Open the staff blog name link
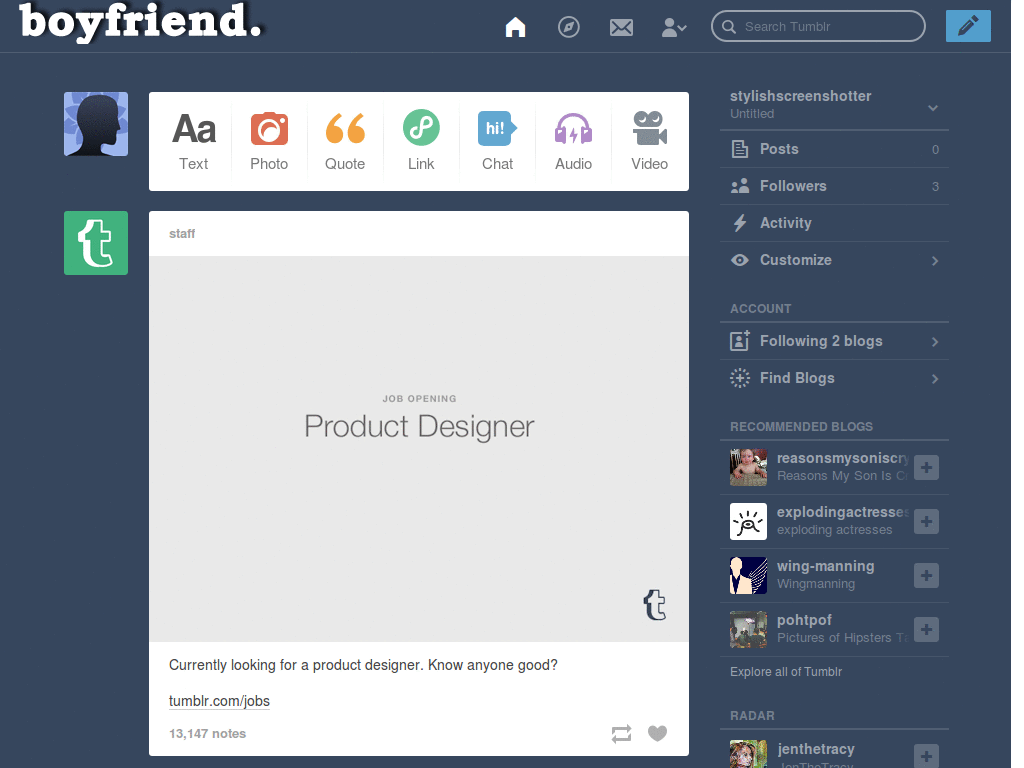 [182, 234]
